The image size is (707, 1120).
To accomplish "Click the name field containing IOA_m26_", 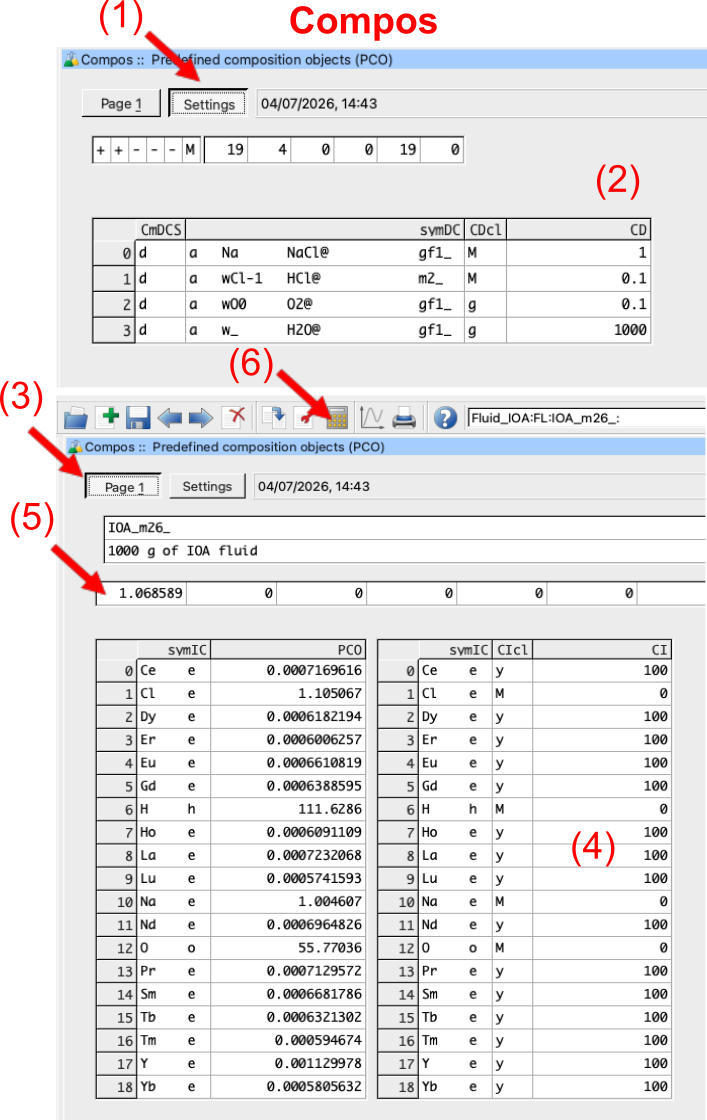I will [x=405, y=528].
